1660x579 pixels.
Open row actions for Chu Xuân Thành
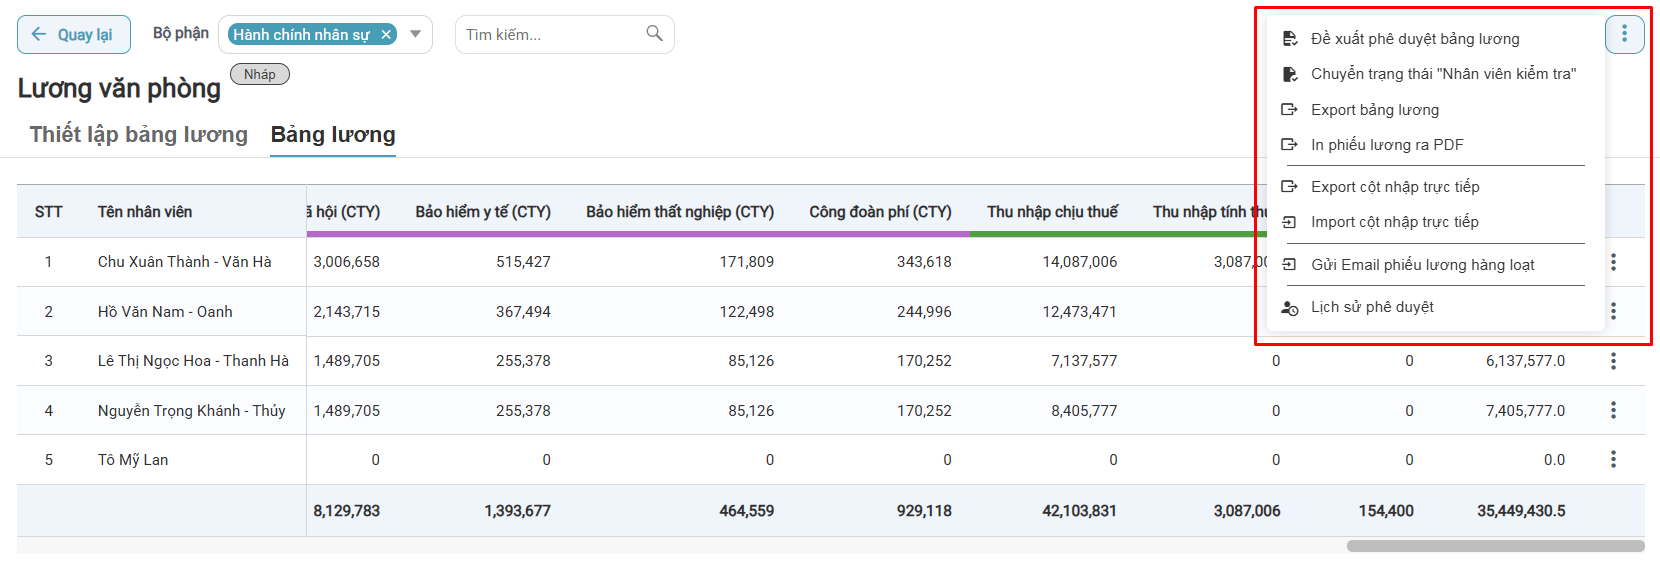[x=1613, y=262]
